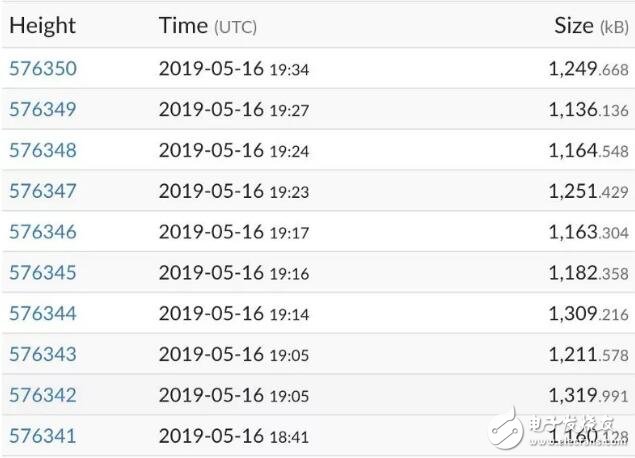This screenshot has width=635, height=458.
Task: Open block height 576348 link
Action: (43, 150)
